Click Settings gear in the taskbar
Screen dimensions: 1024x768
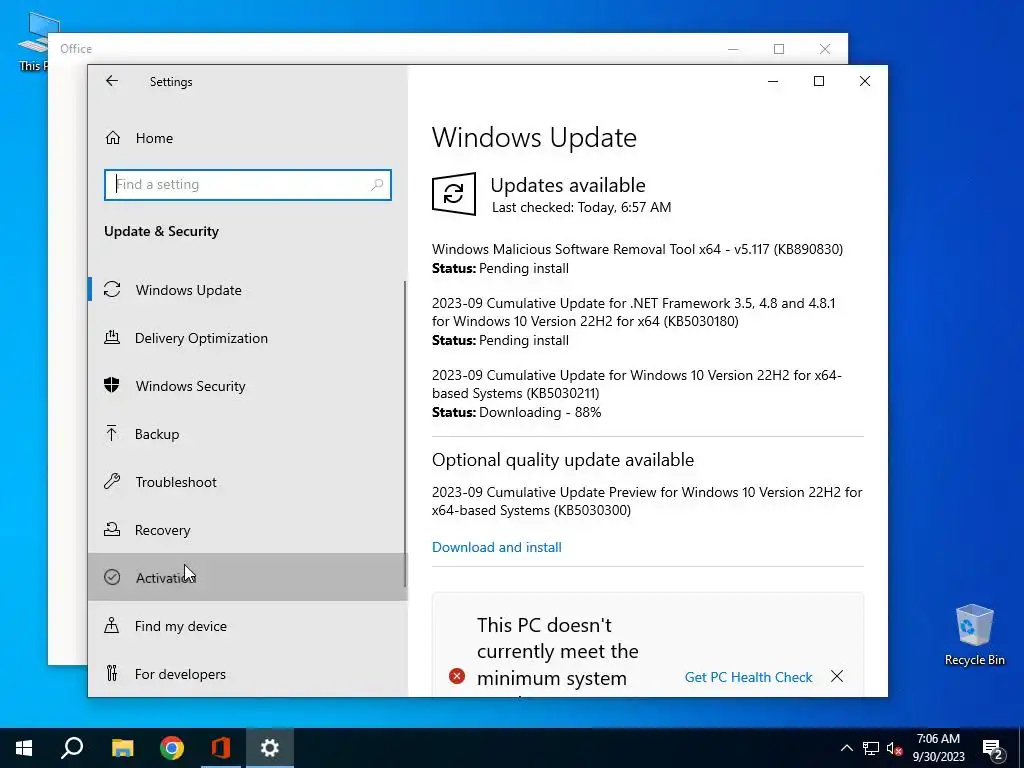[x=270, y=748]
